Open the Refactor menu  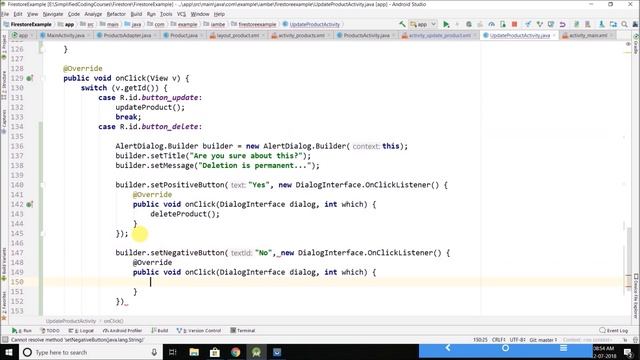coord(116,14)
